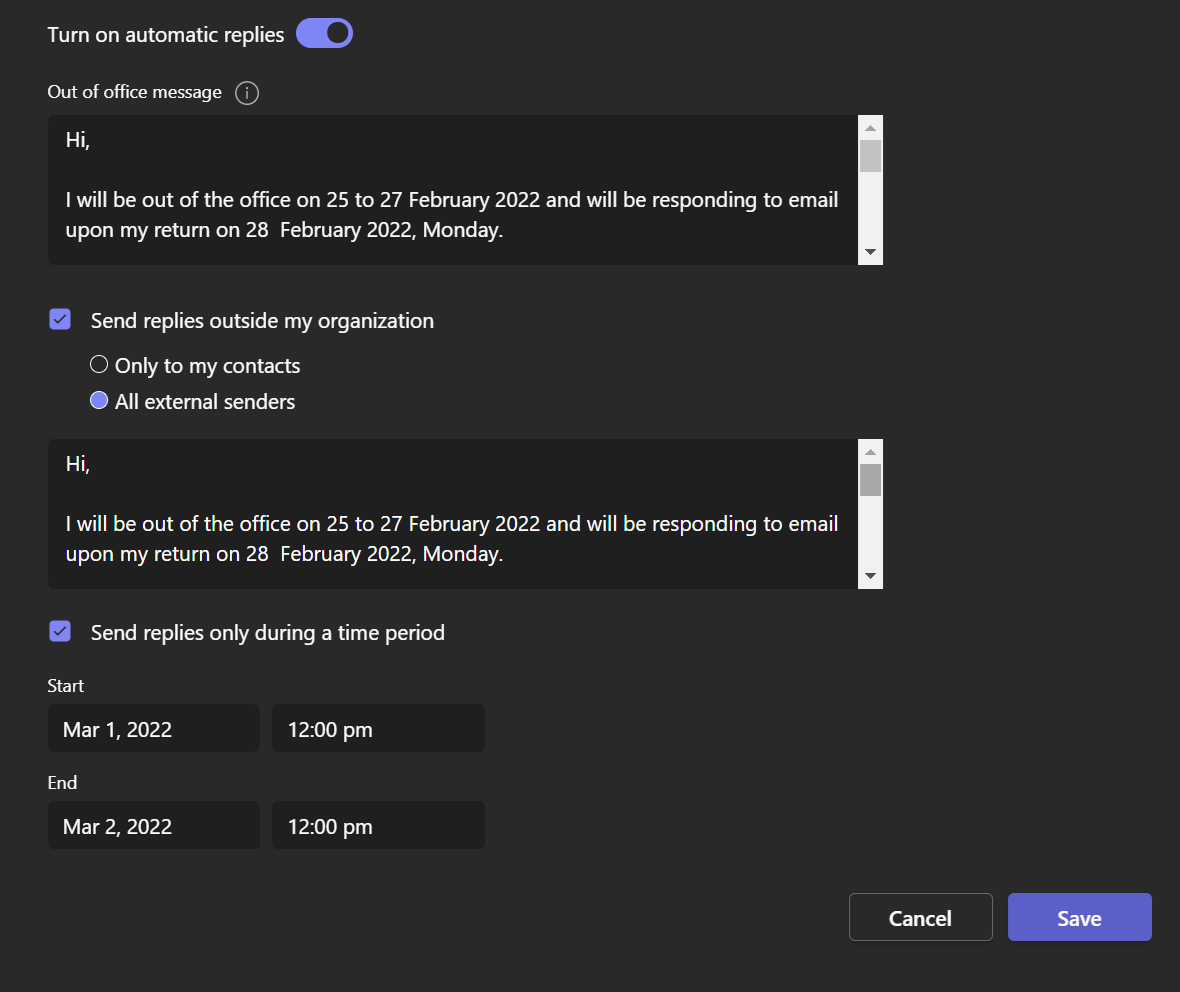Click the out of office info icon
Screen dimensions: 1180x992
(x=247, y=93)
